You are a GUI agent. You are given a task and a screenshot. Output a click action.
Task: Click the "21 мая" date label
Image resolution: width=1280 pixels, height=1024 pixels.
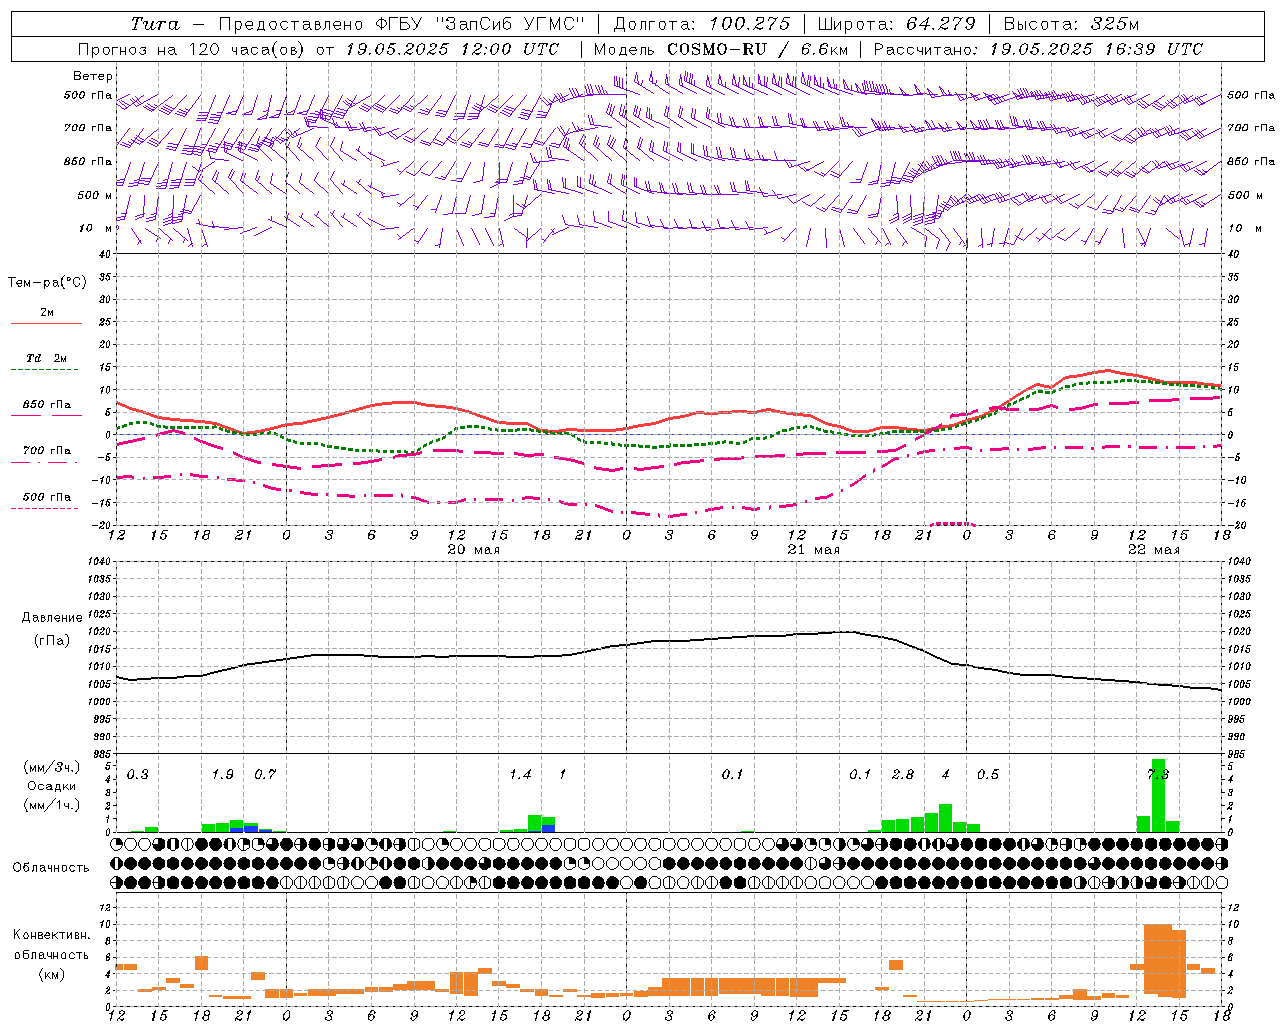(x=814, y=550)
